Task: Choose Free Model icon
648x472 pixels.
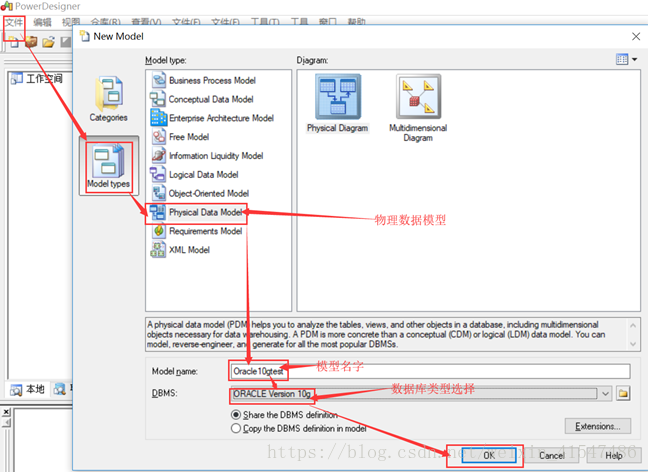Action: click(159, 137)
